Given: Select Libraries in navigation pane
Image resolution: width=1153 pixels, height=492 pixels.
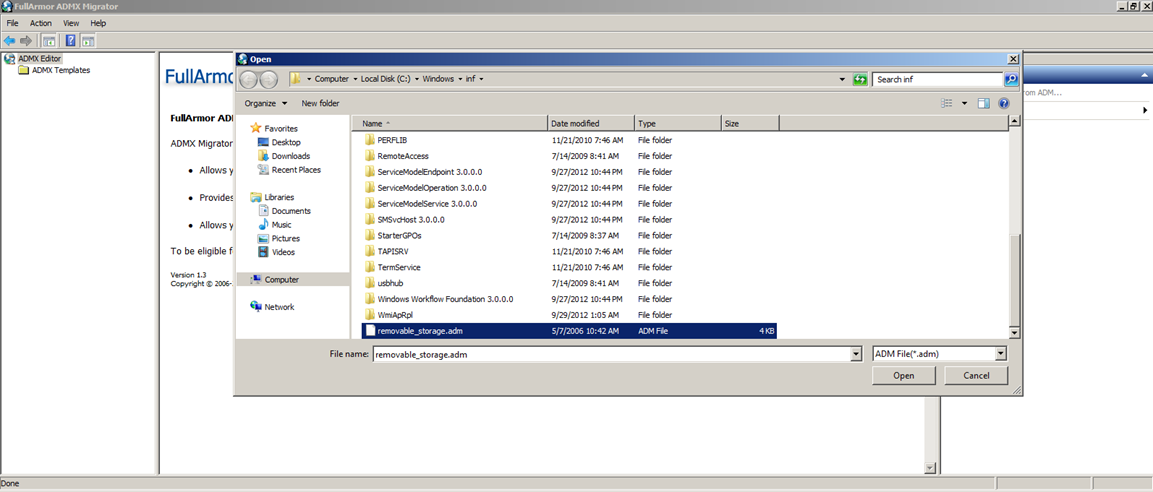Looking at the screenshot, I should pos(279,197).
